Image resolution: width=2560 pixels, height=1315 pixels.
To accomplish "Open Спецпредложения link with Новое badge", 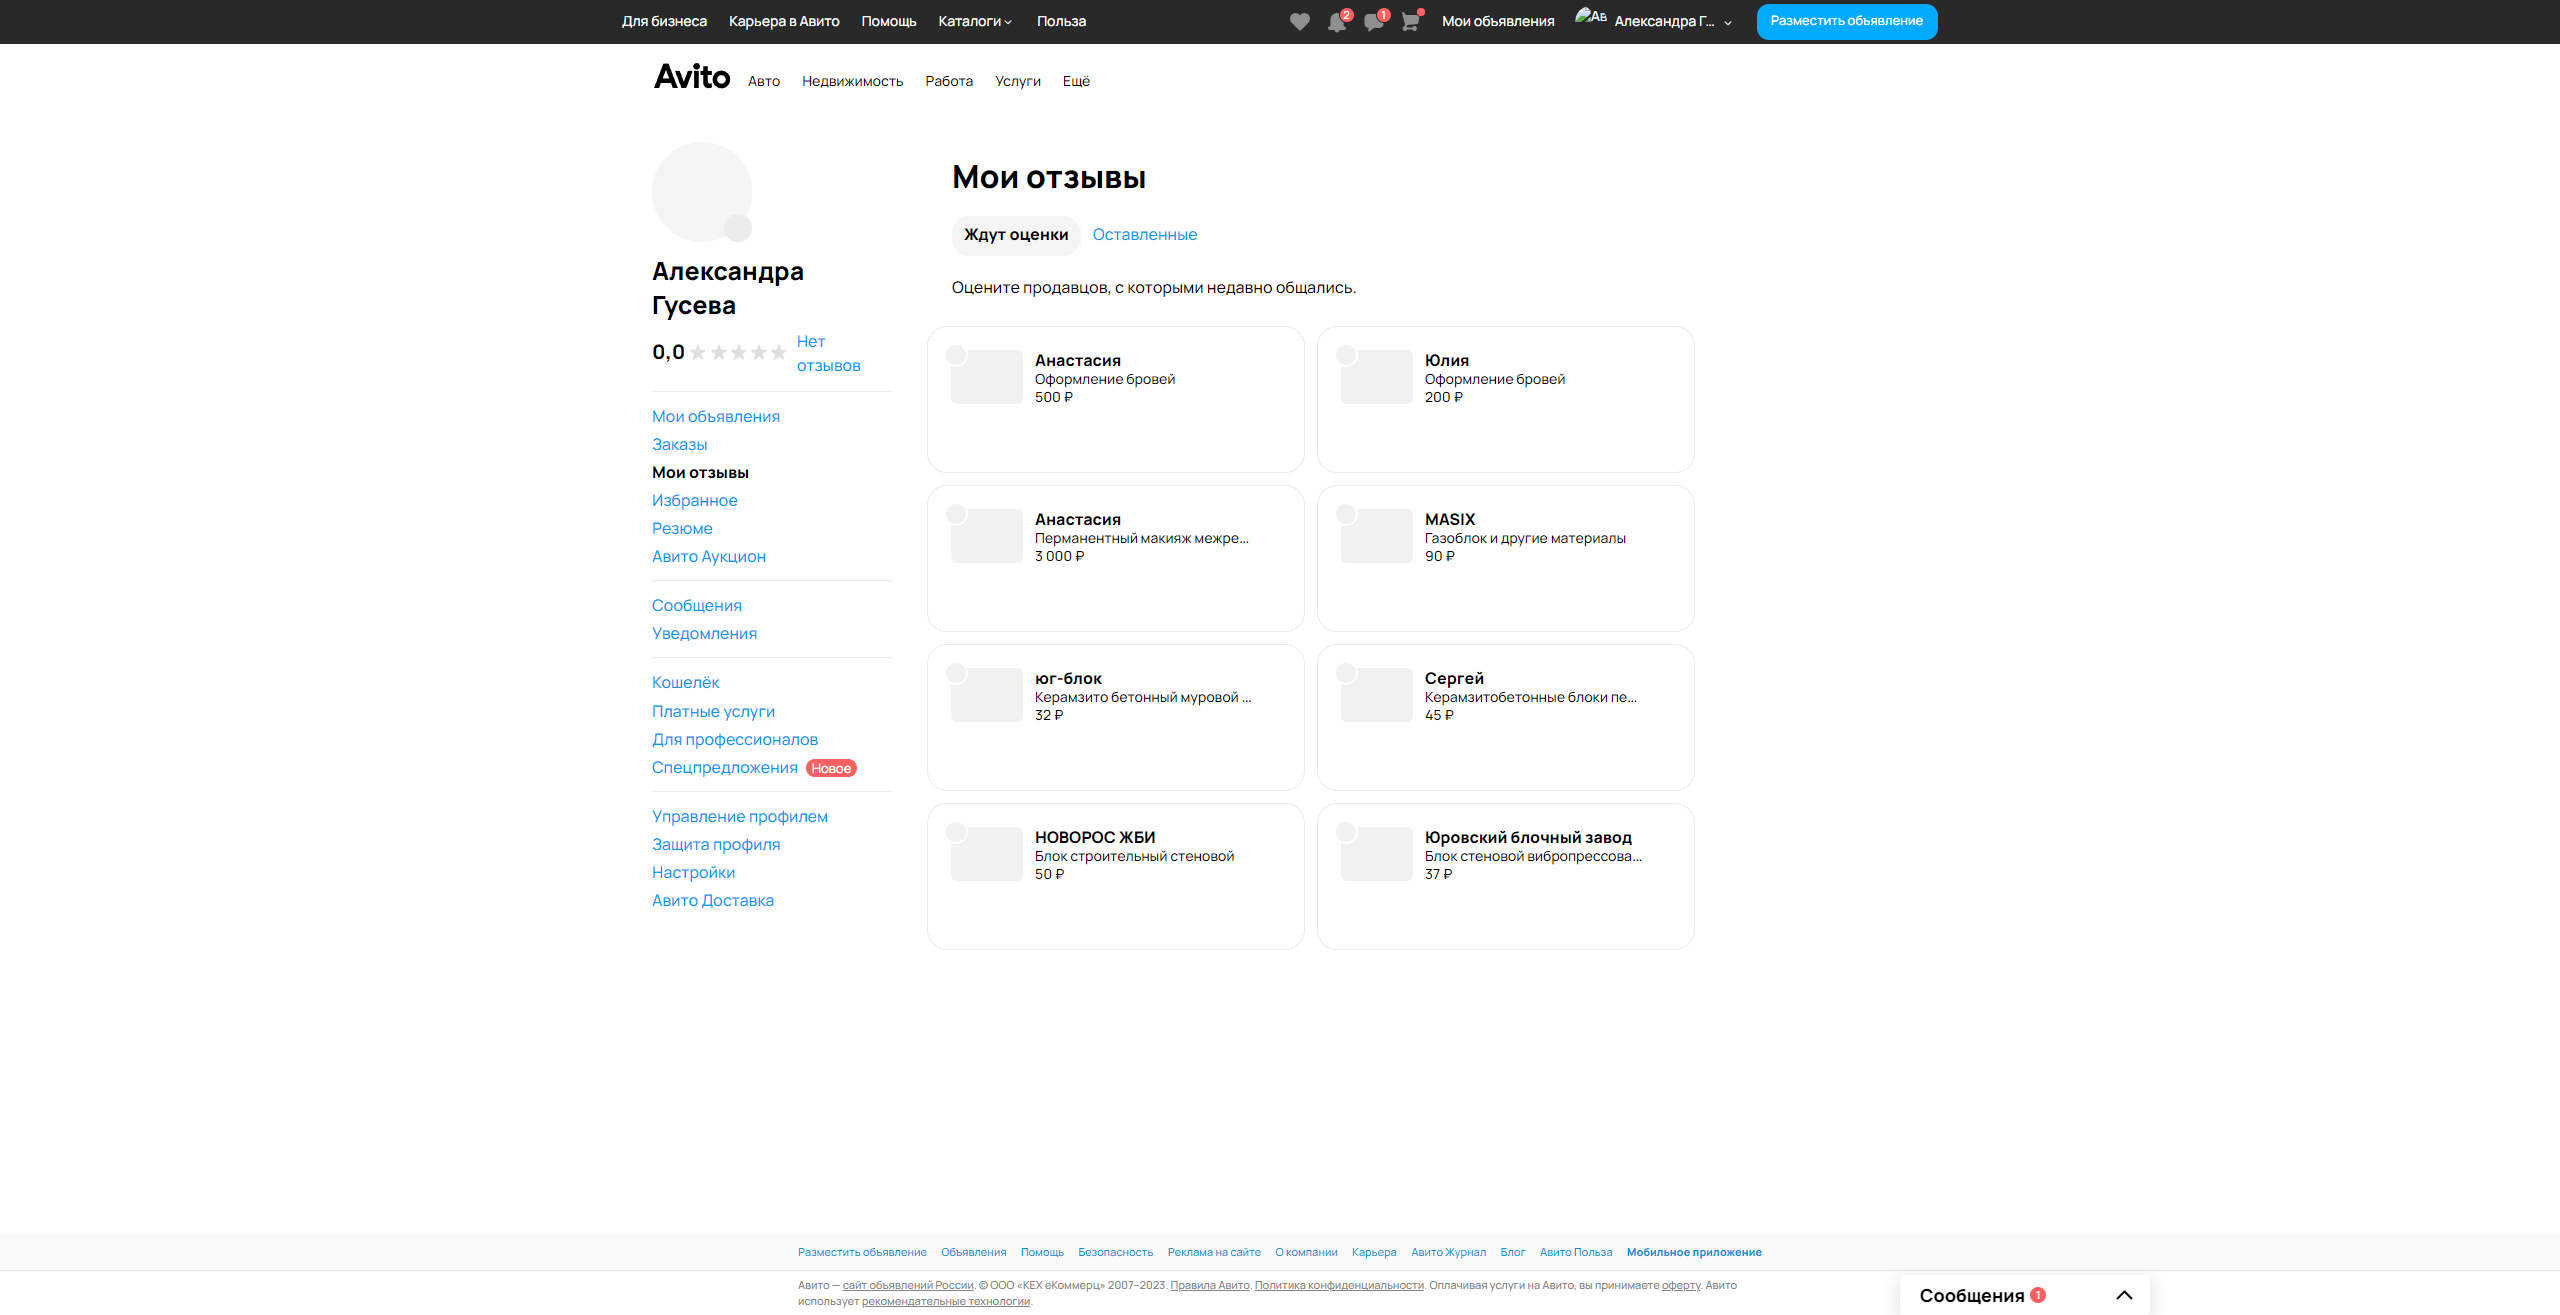I will (724, 768).
